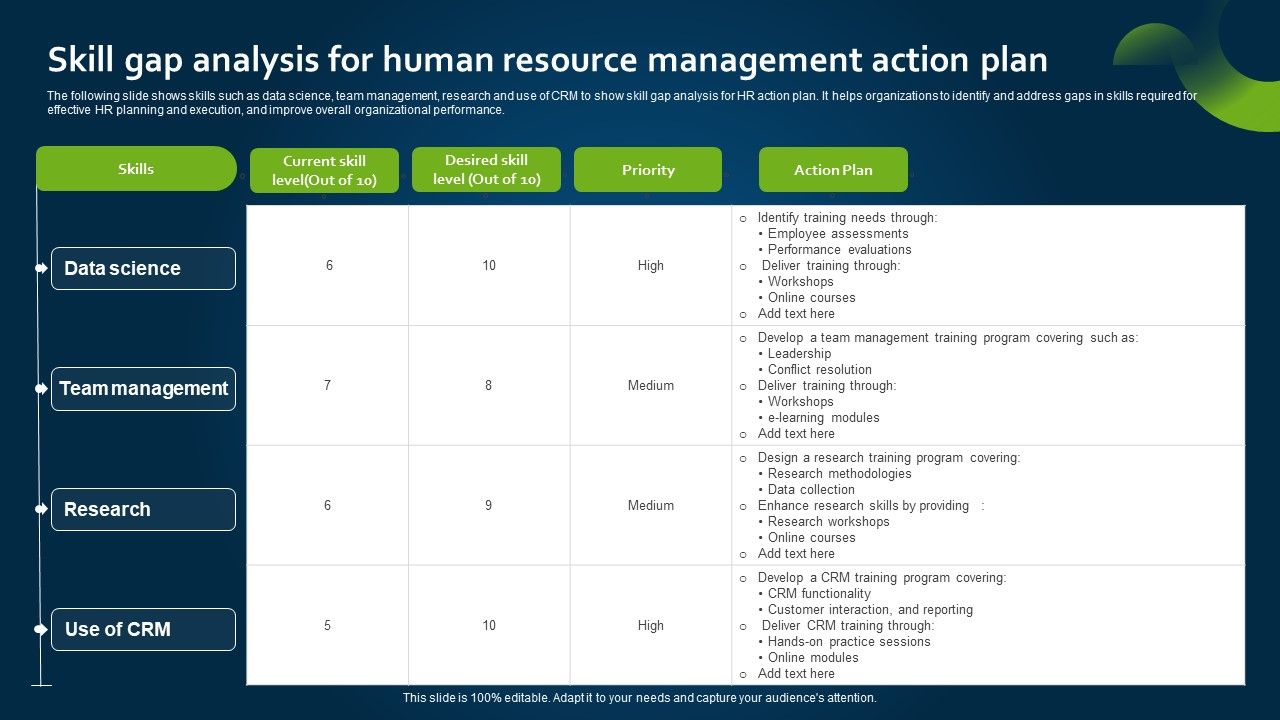Click the High priority cell for Data science

point(650,265)
